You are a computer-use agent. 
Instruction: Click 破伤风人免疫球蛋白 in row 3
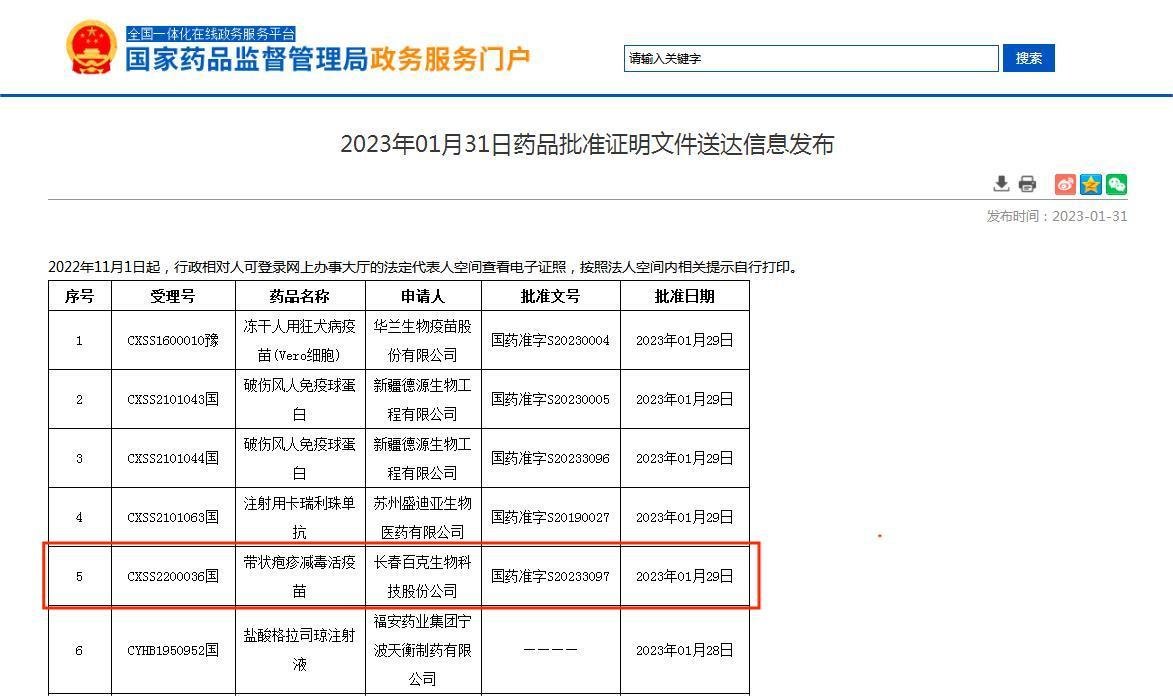point(299,459)
